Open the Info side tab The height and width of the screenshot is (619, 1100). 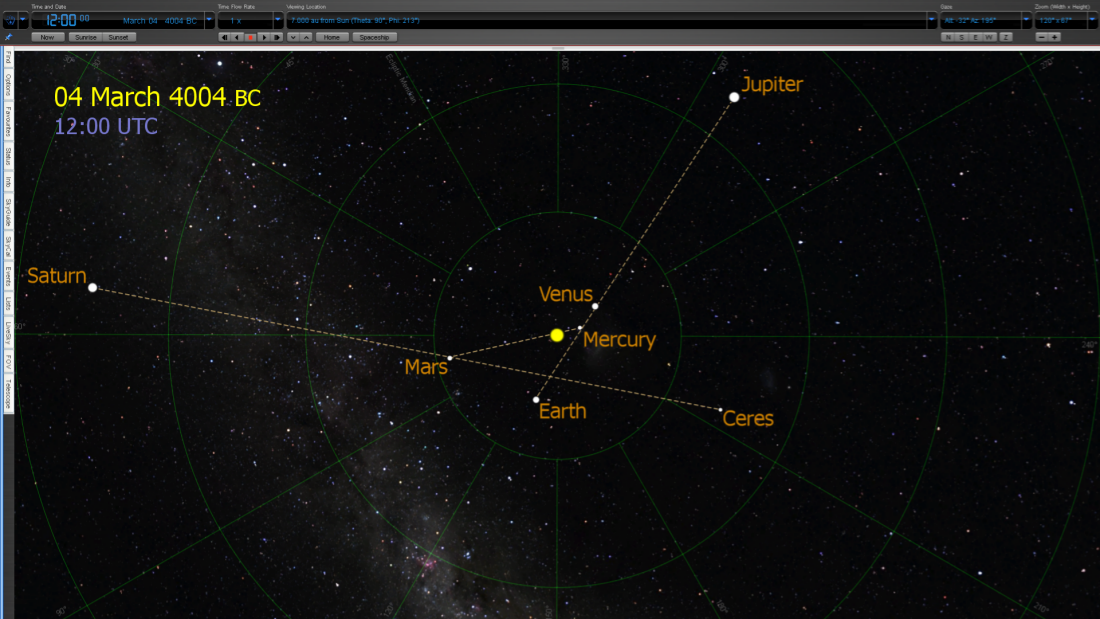click(8, 182)
